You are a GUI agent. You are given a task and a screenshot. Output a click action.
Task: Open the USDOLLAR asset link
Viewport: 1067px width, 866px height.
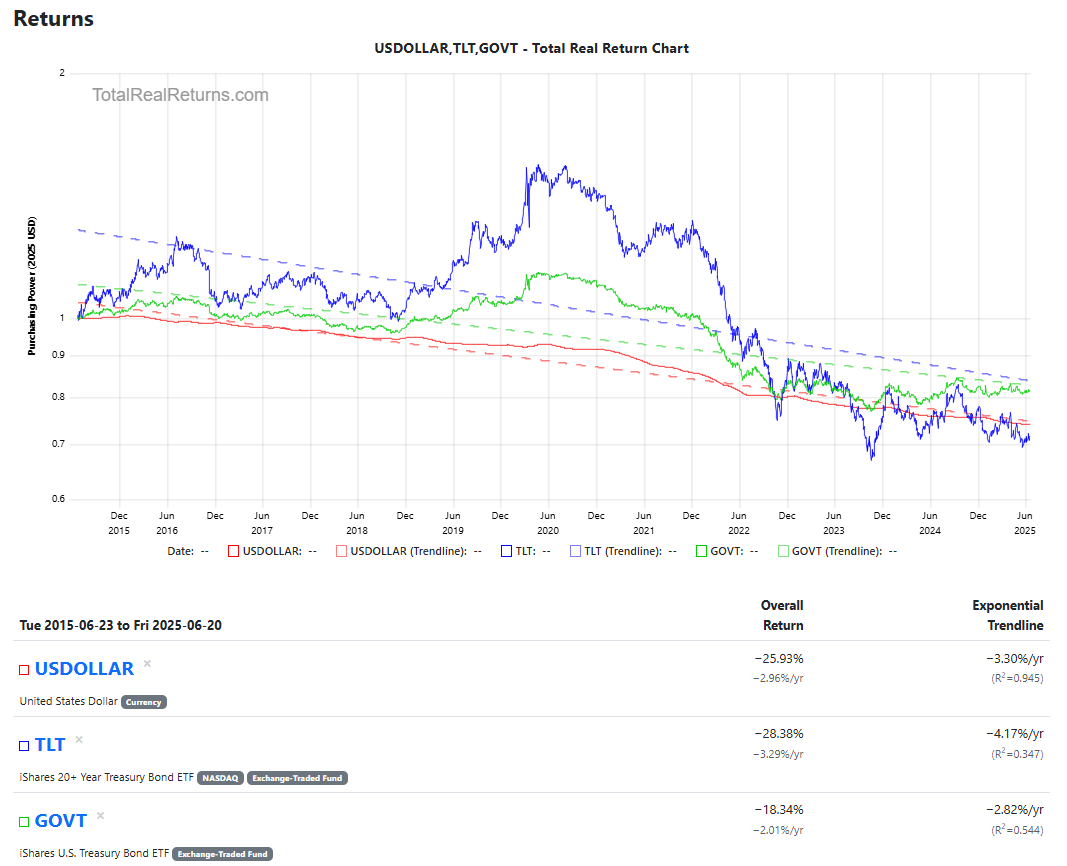pos(84,669)
